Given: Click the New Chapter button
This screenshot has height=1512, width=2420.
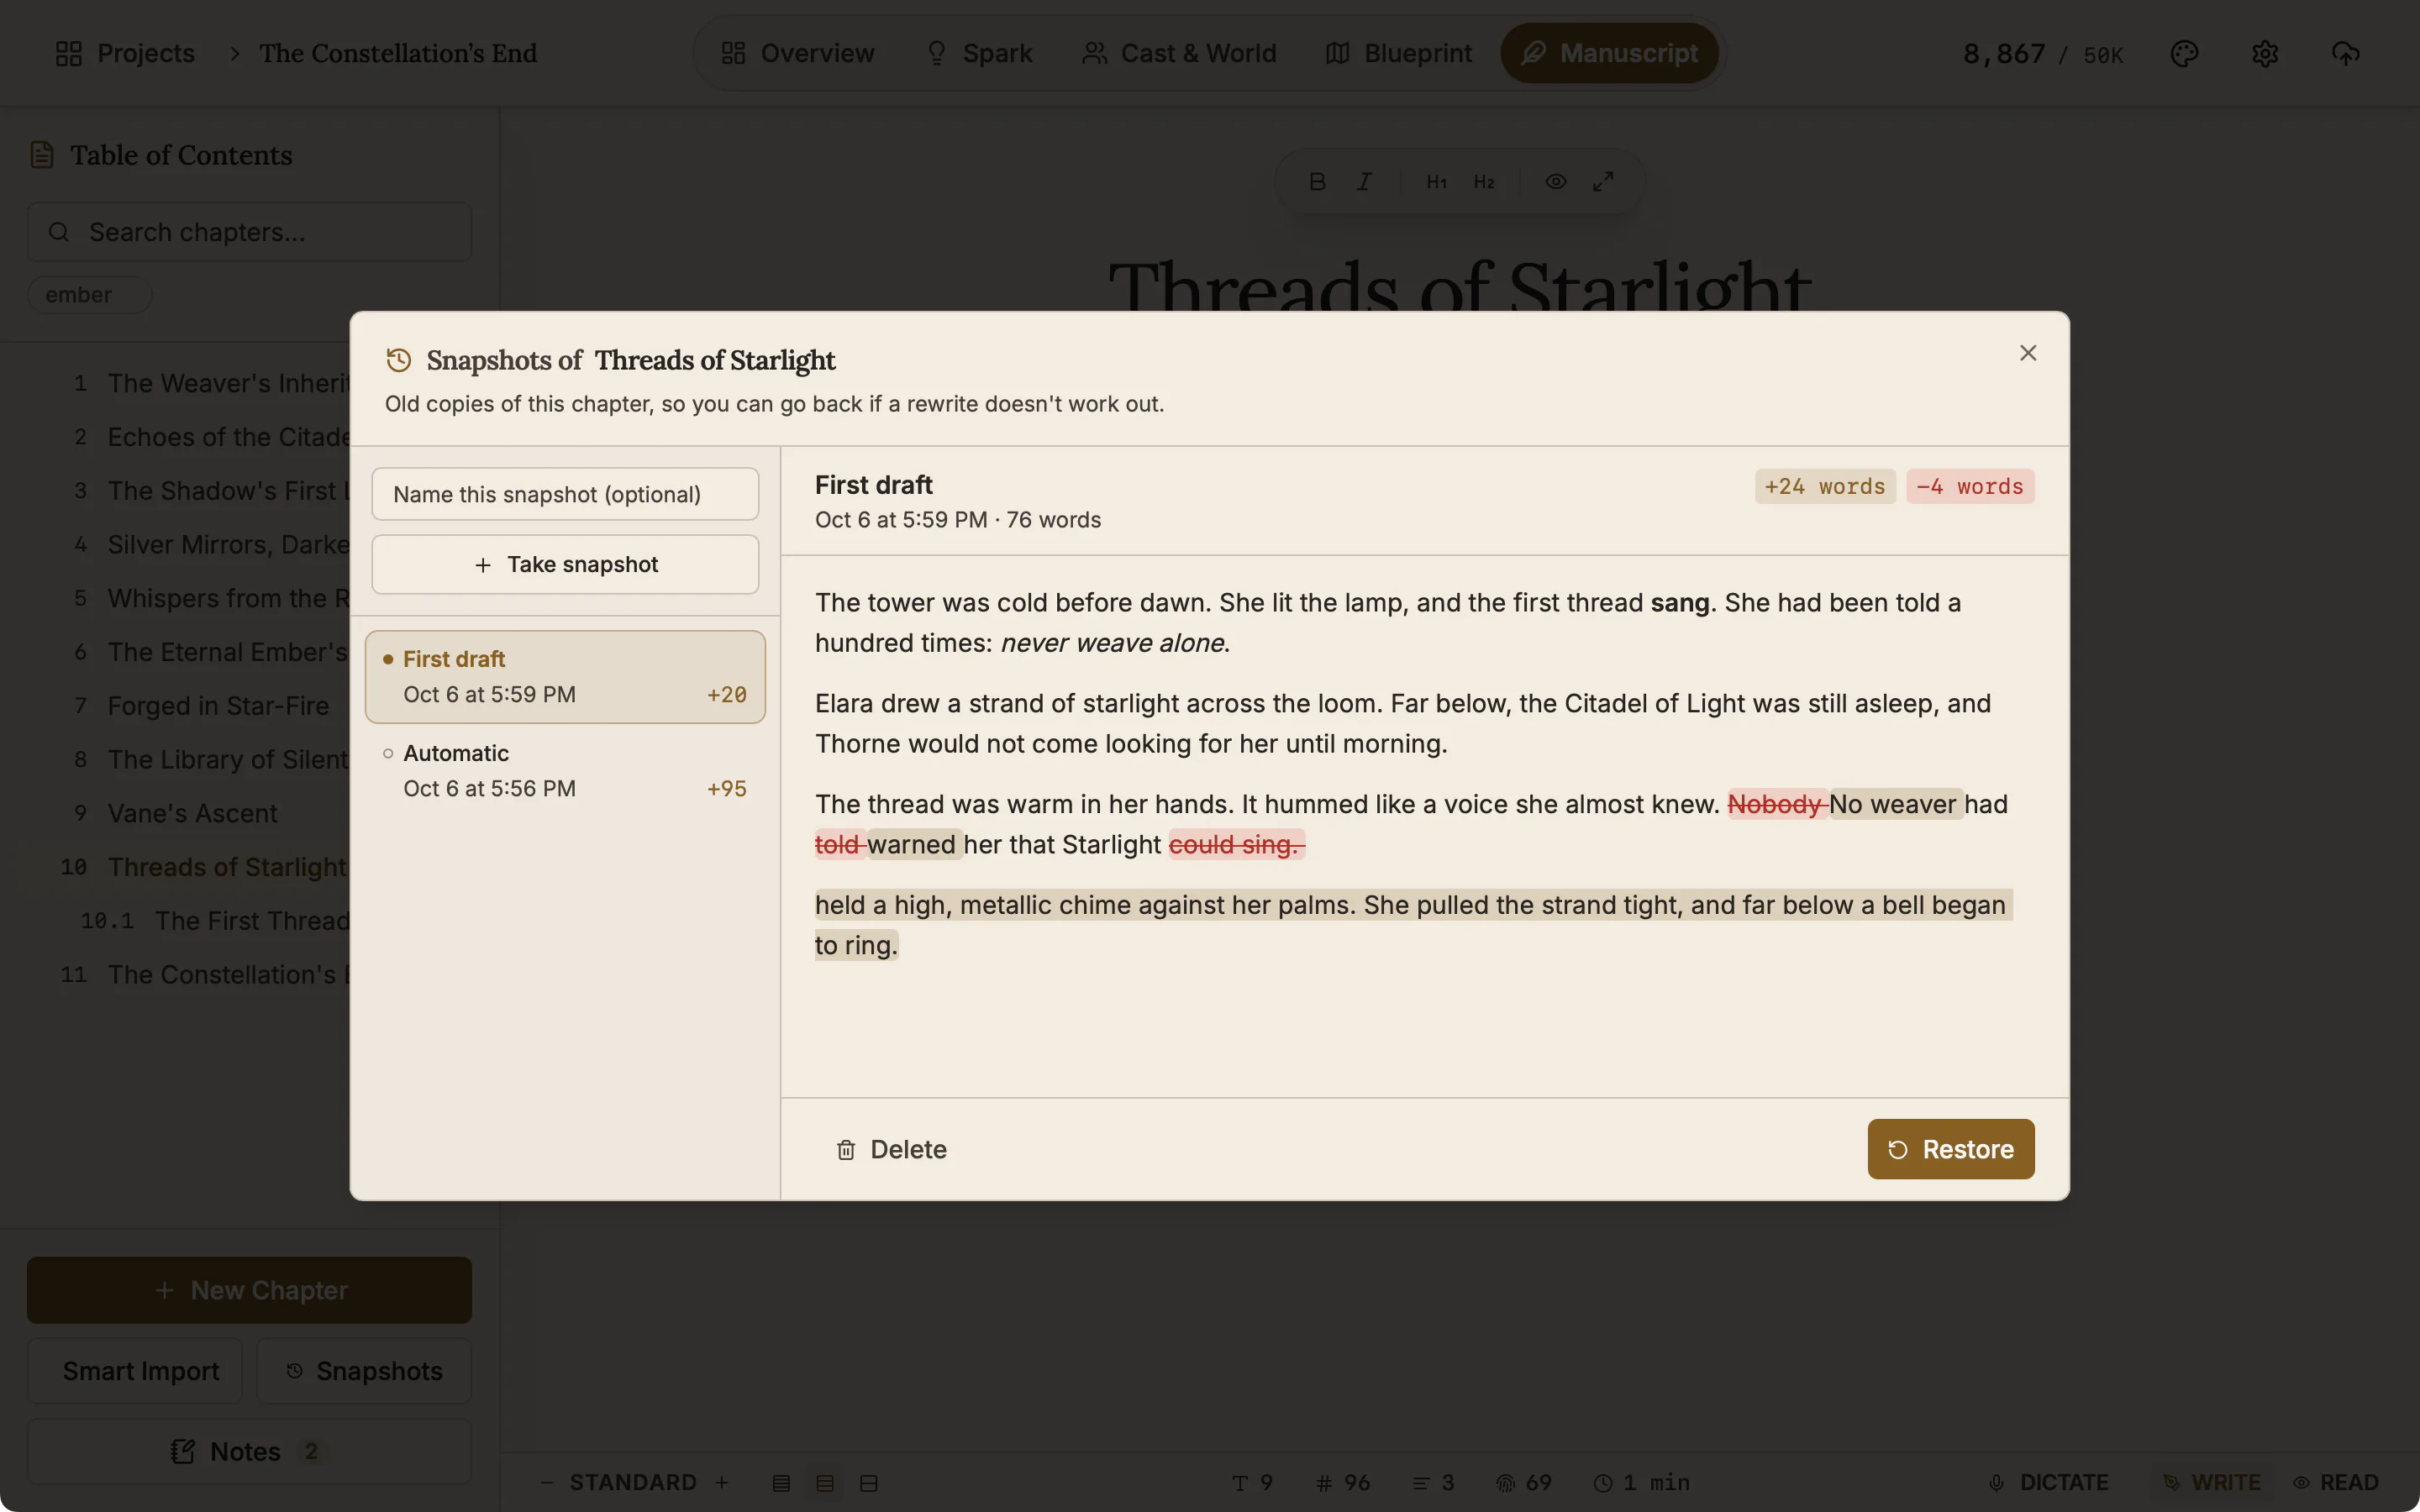Looking at the screenshot, I should point(249,1290).
